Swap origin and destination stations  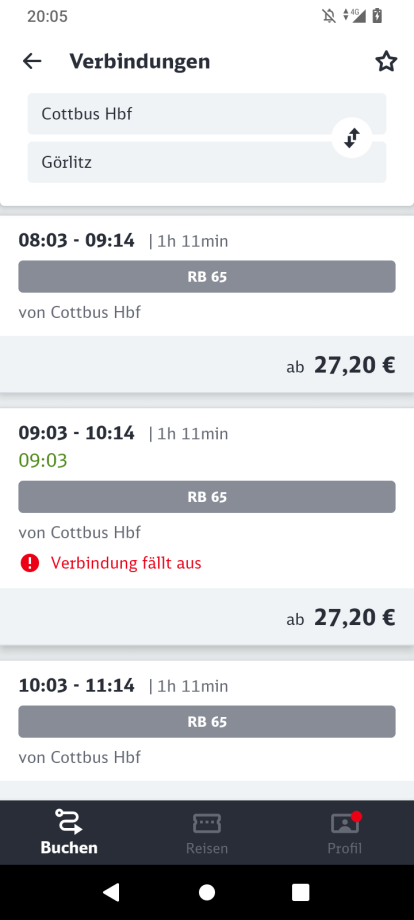352,138
